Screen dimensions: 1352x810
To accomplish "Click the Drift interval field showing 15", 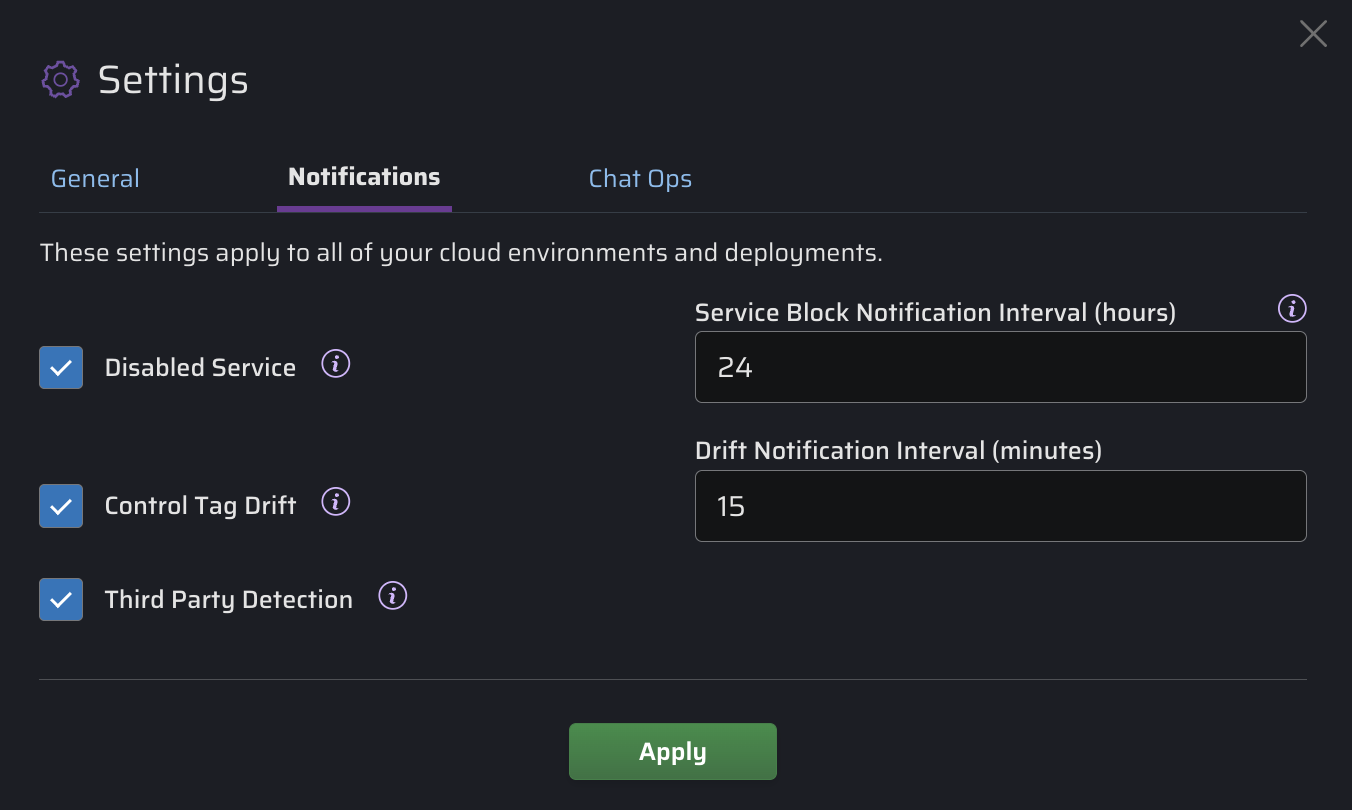I will [1000, 506].
